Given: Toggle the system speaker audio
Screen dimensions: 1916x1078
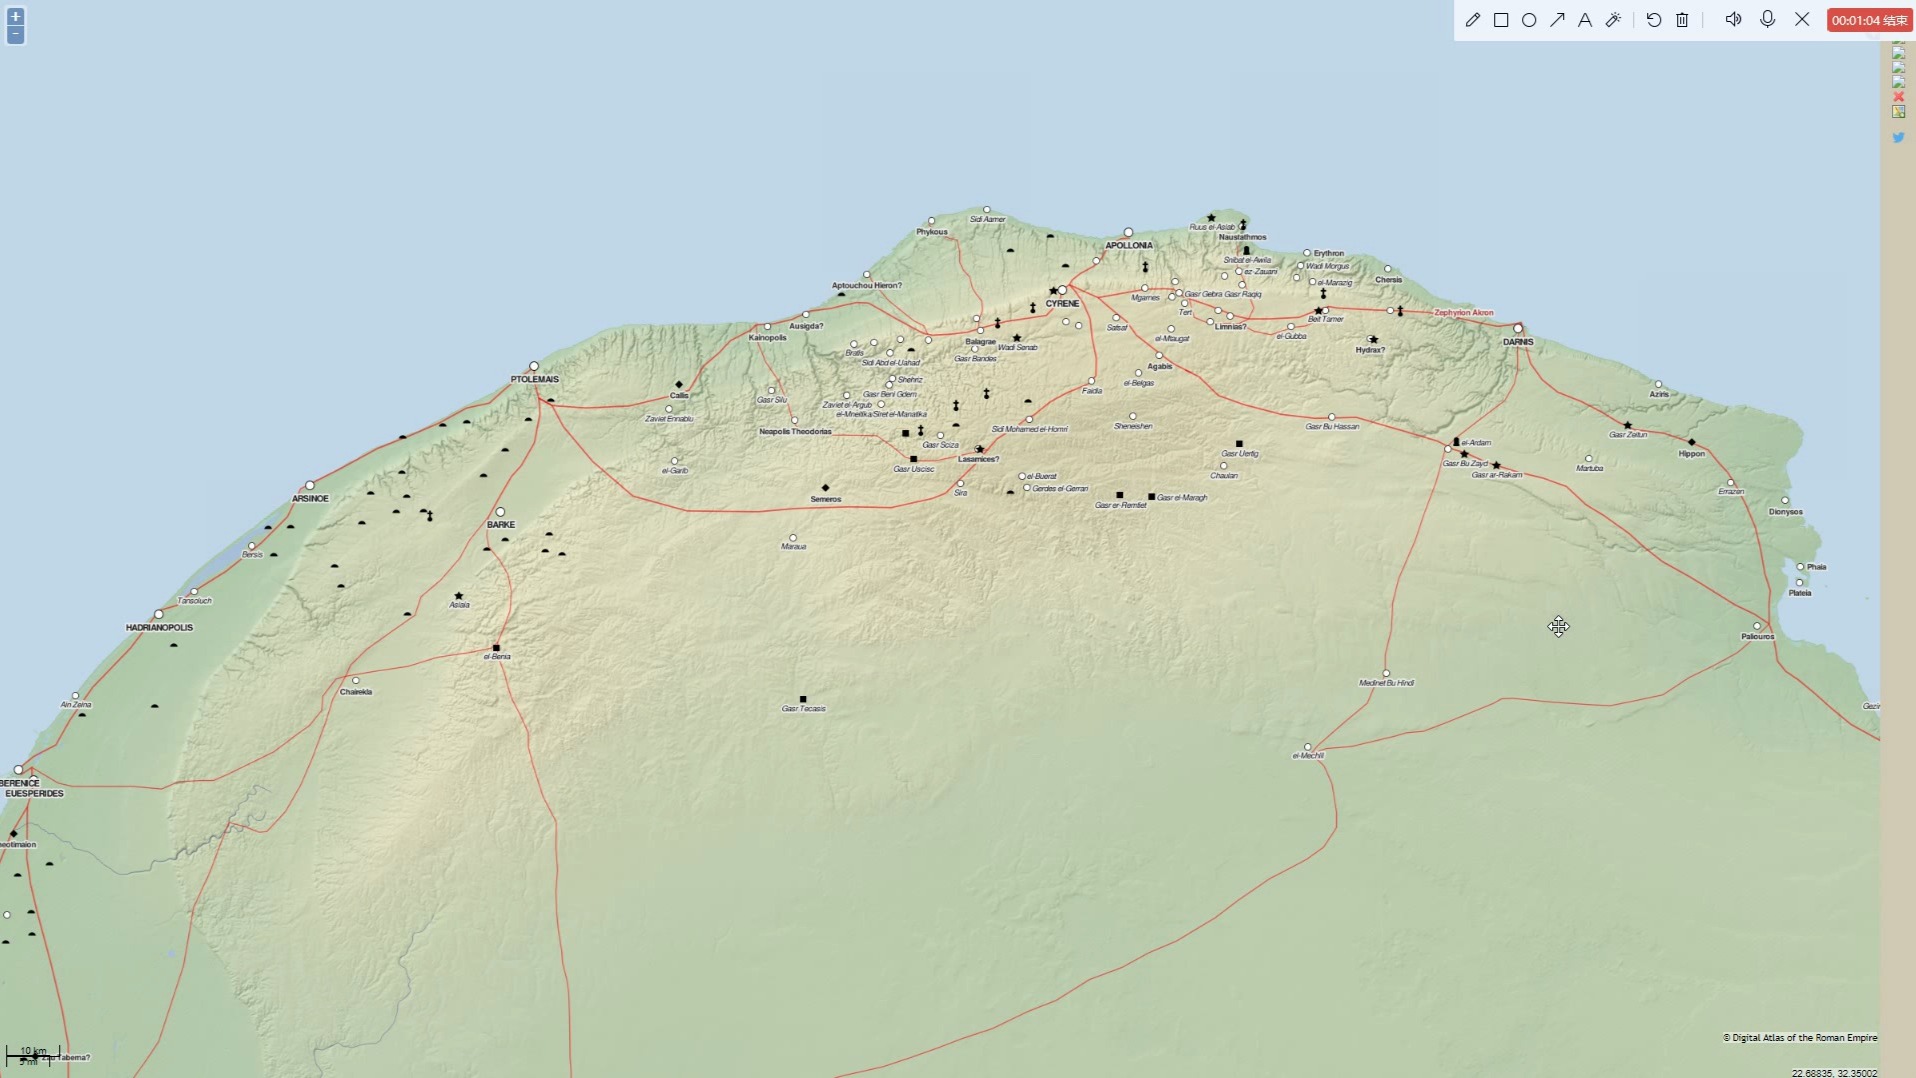Looking at the screenshot, I should click(x=1733, y=20).
